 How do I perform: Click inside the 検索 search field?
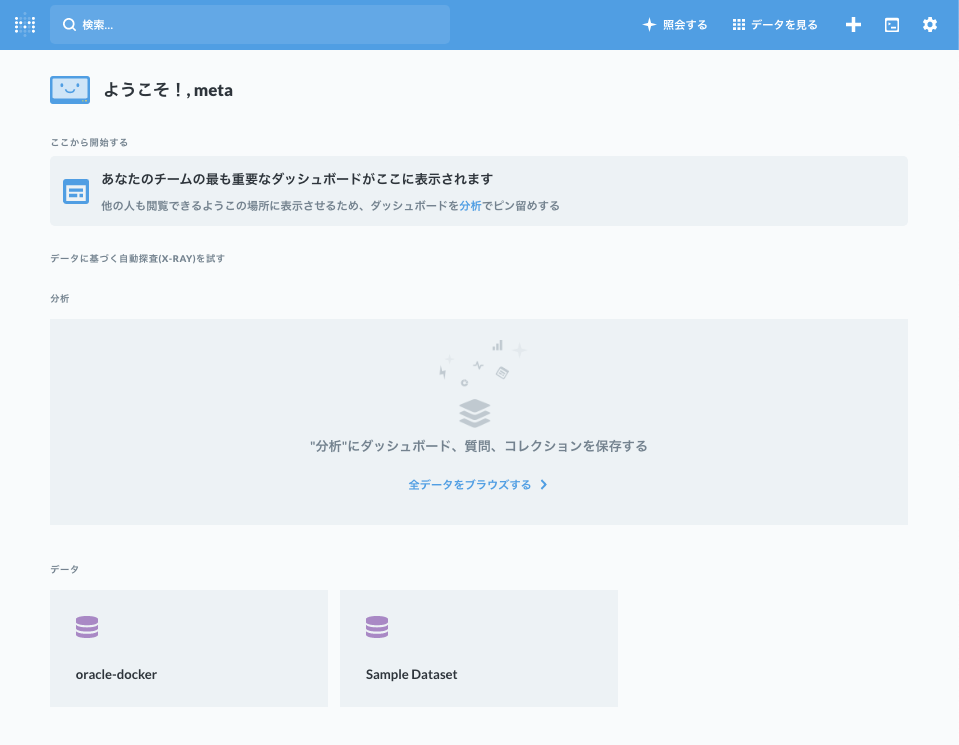(x=250, y=24)
